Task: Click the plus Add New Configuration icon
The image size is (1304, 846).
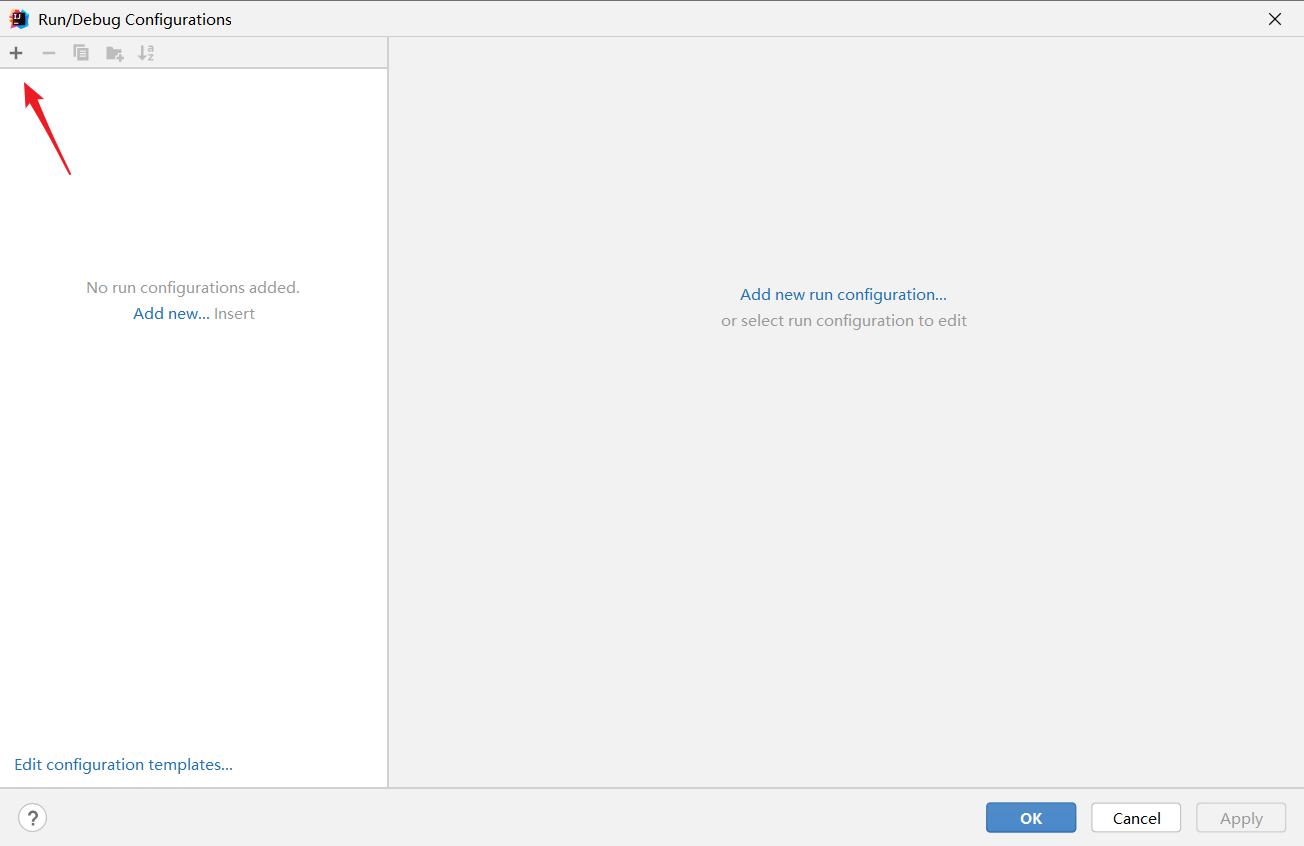Action: coord(16,53)
